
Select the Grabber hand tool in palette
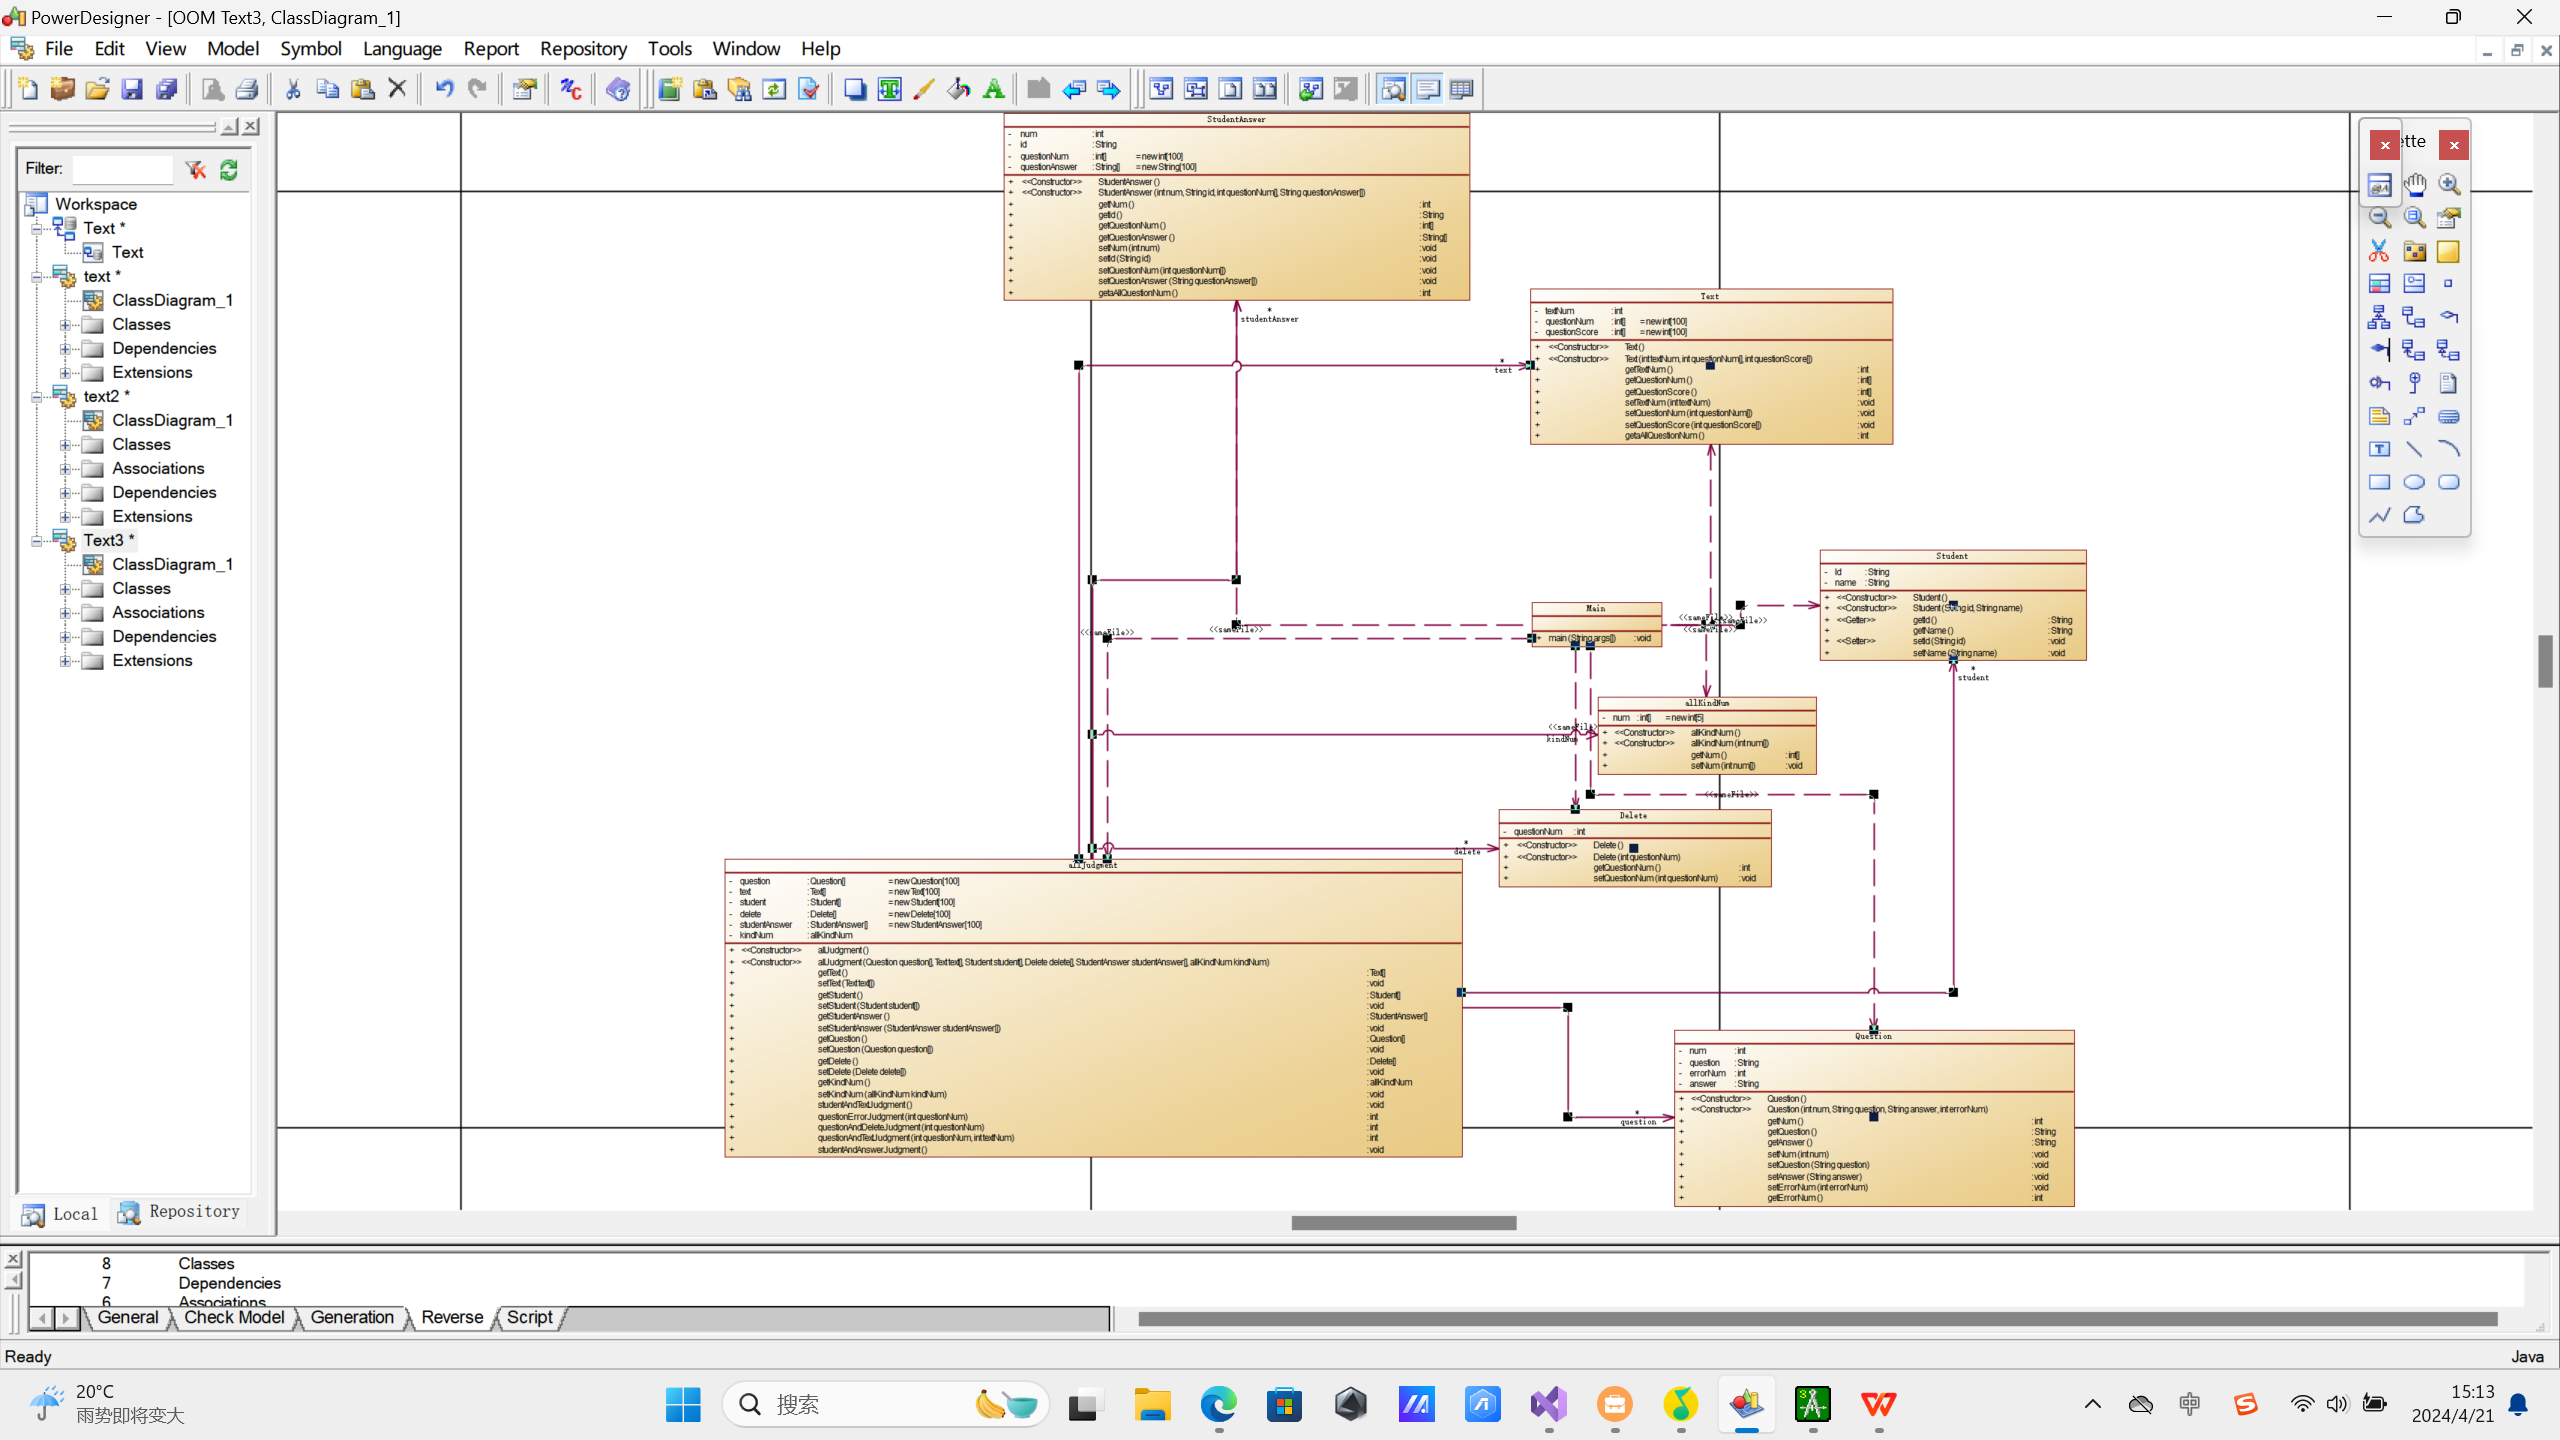point(2415,184)
